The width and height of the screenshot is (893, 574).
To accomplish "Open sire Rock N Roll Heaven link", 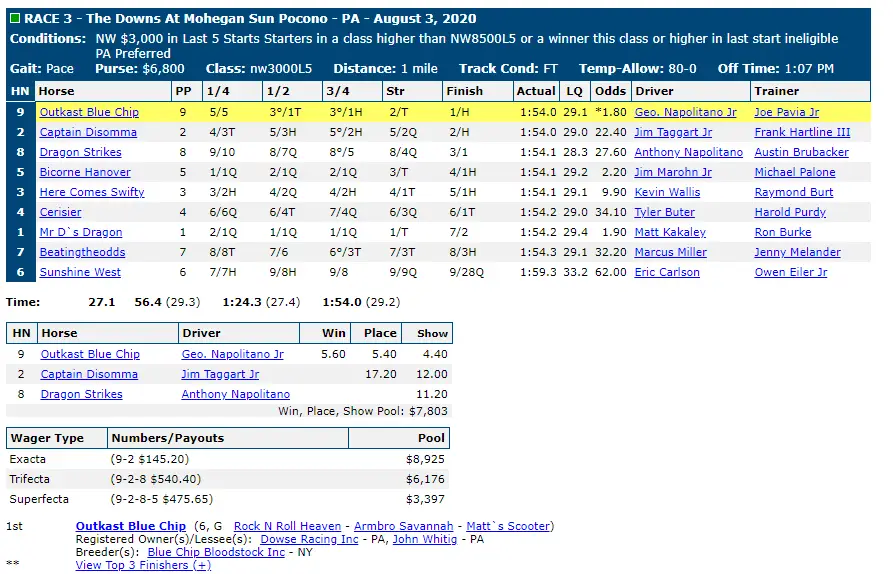I will point(288,526).
